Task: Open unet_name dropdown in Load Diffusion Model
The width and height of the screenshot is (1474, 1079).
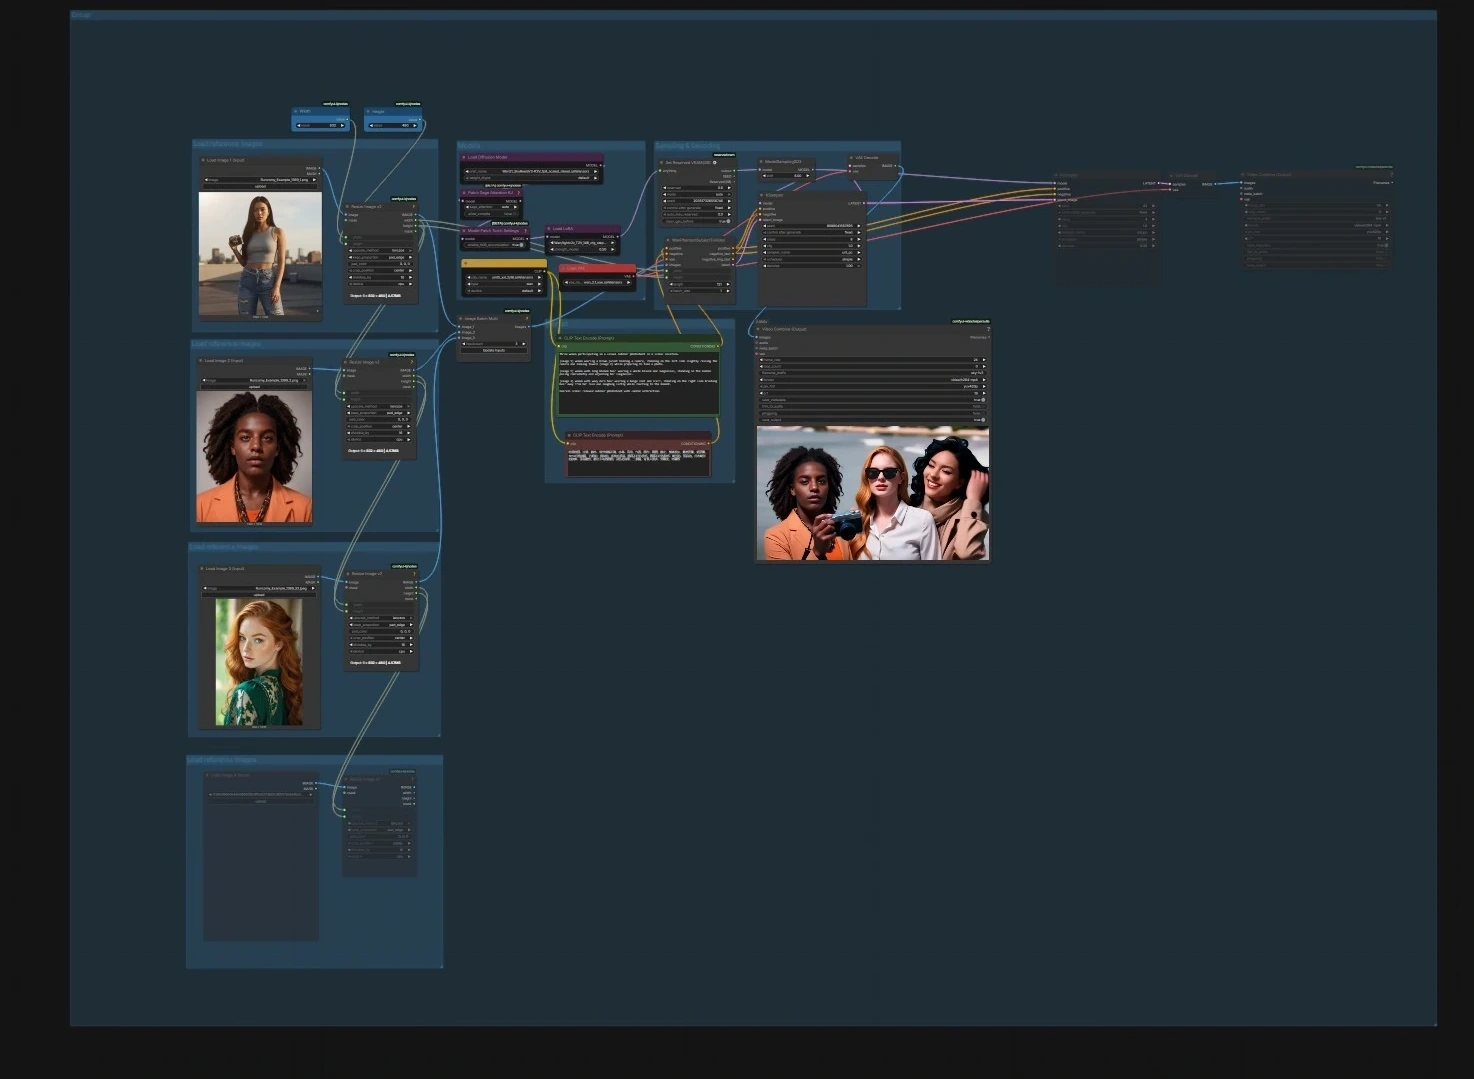Action: [x=532, y=171]
